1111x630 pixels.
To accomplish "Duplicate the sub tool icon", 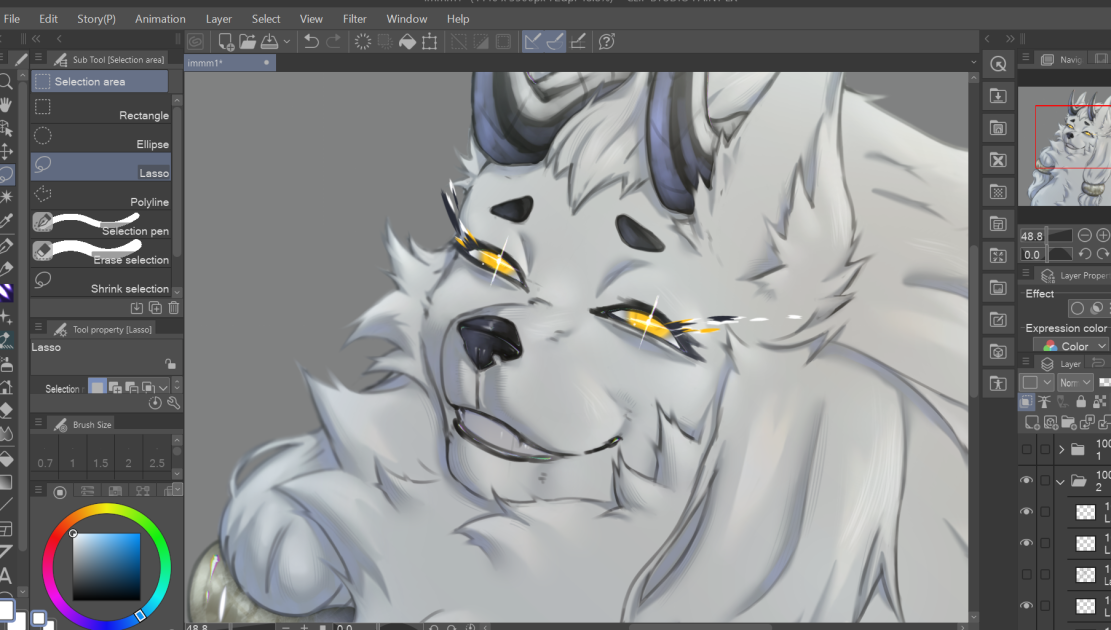I will click(155, 308).
